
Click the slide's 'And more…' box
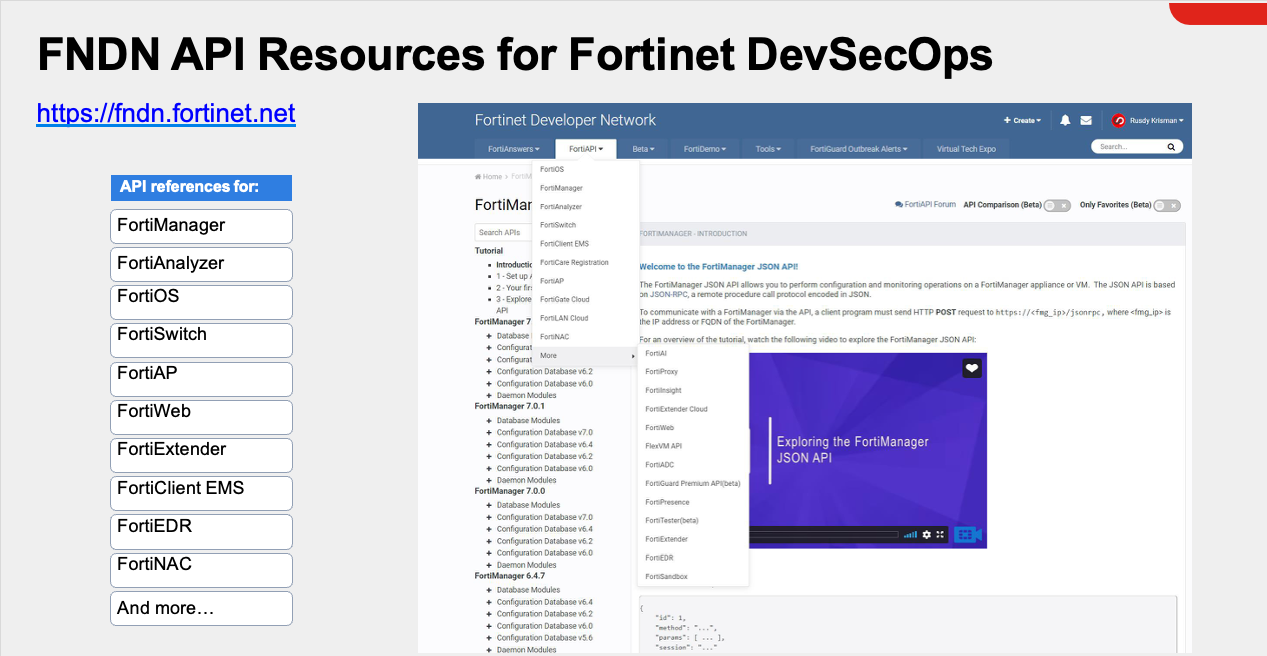point(201,608)
